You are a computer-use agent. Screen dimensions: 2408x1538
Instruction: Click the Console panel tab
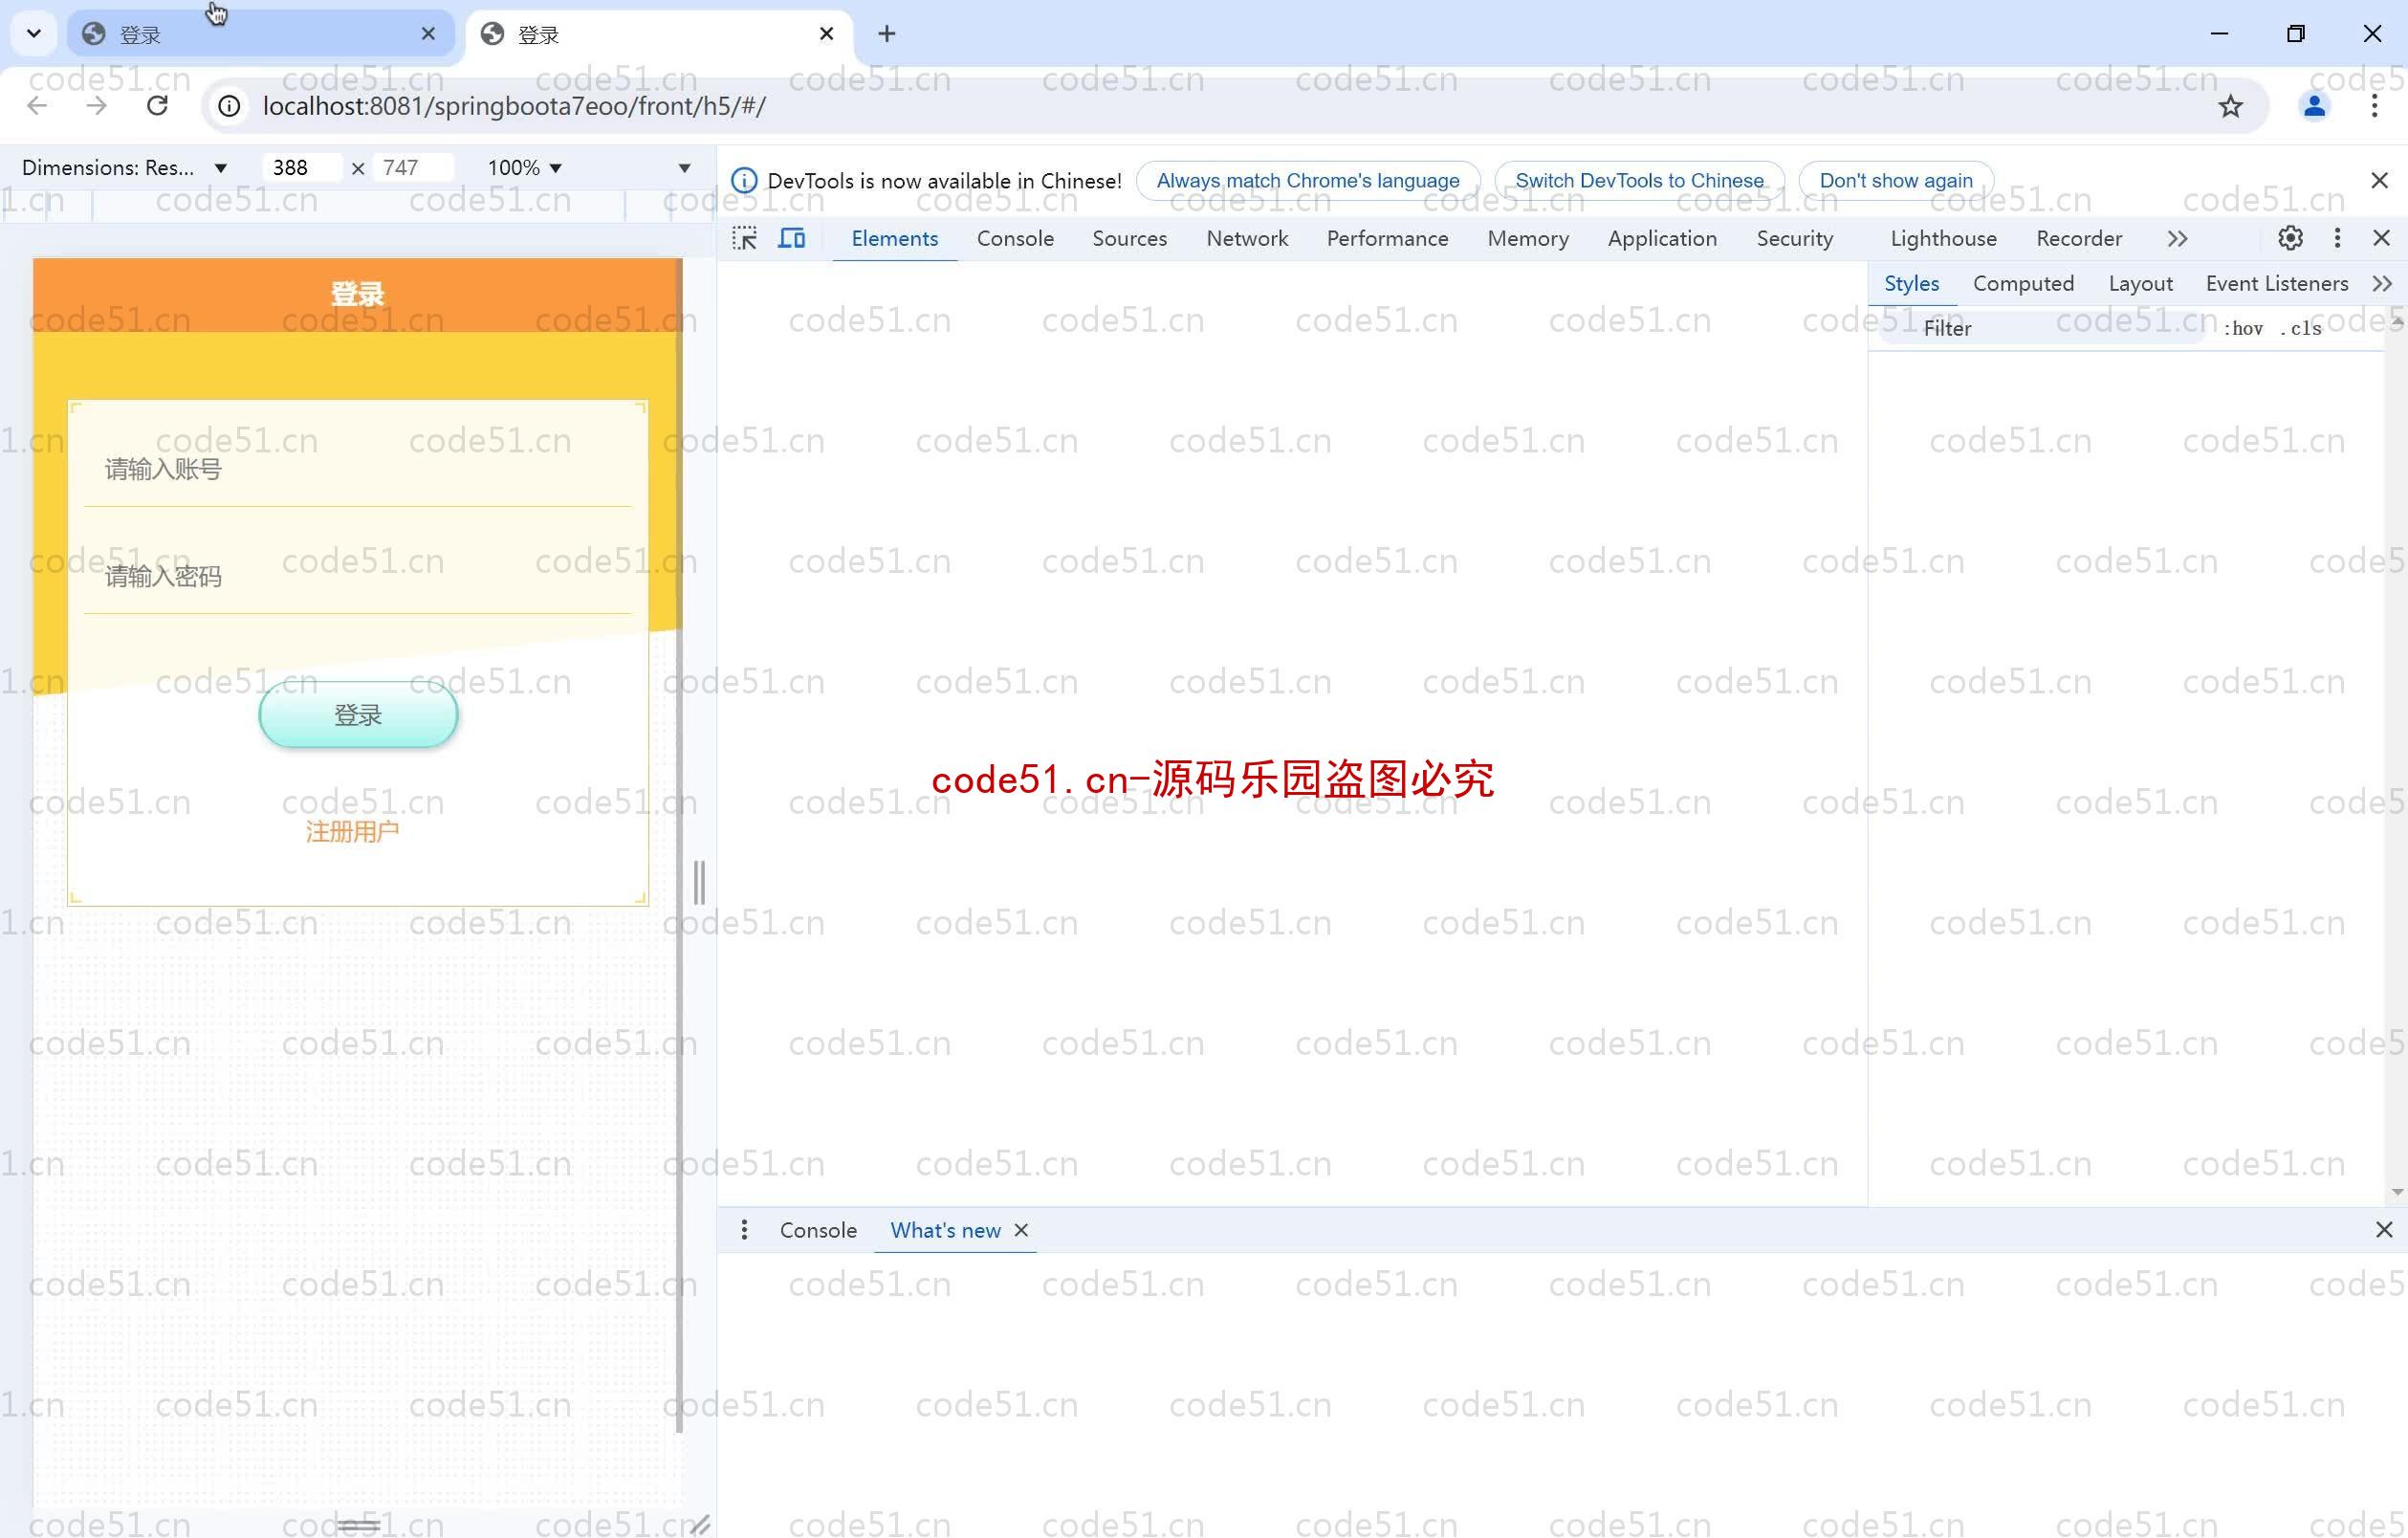(x=1015, y=237)
